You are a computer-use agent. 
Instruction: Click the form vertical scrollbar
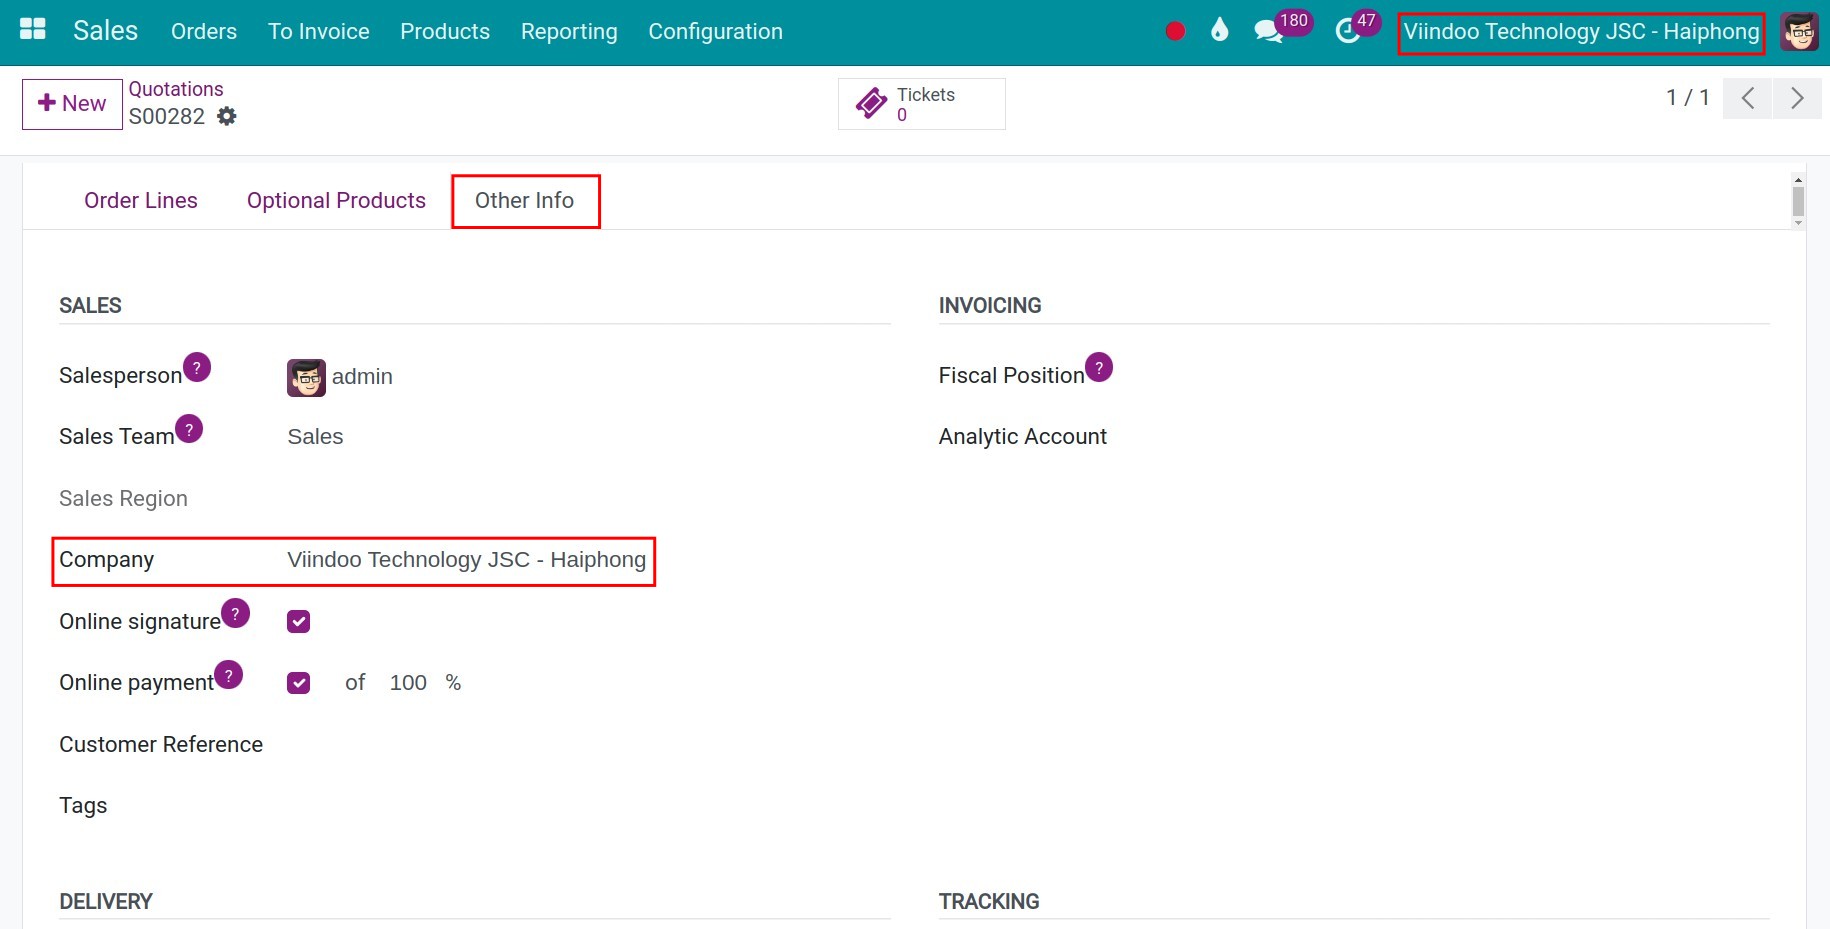[x=1798, y=201]
